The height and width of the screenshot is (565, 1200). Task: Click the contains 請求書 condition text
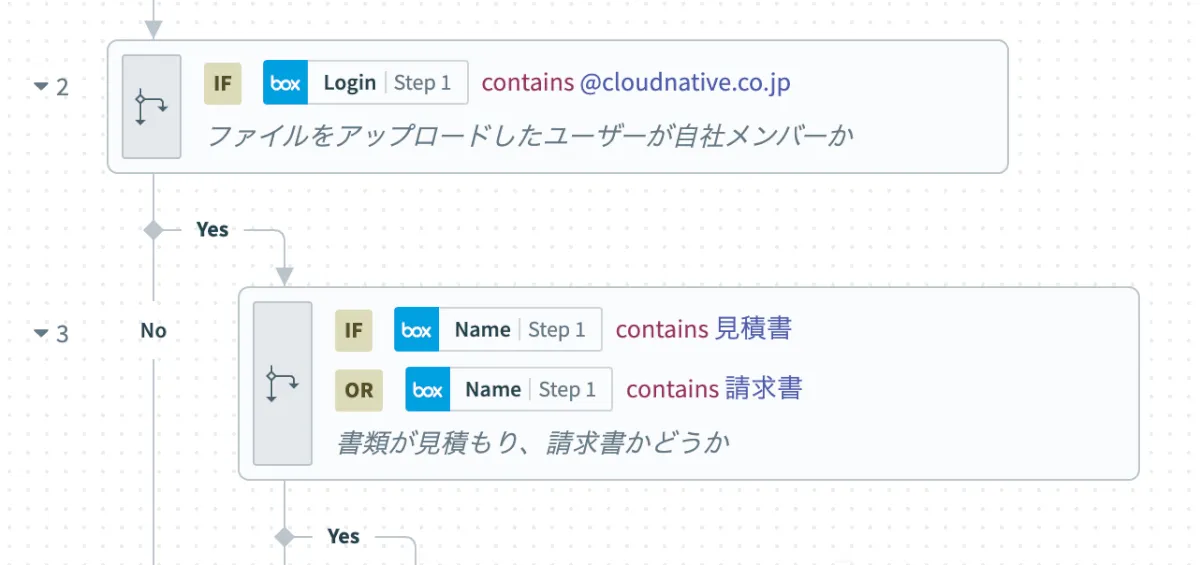click(x=714, y=389)
